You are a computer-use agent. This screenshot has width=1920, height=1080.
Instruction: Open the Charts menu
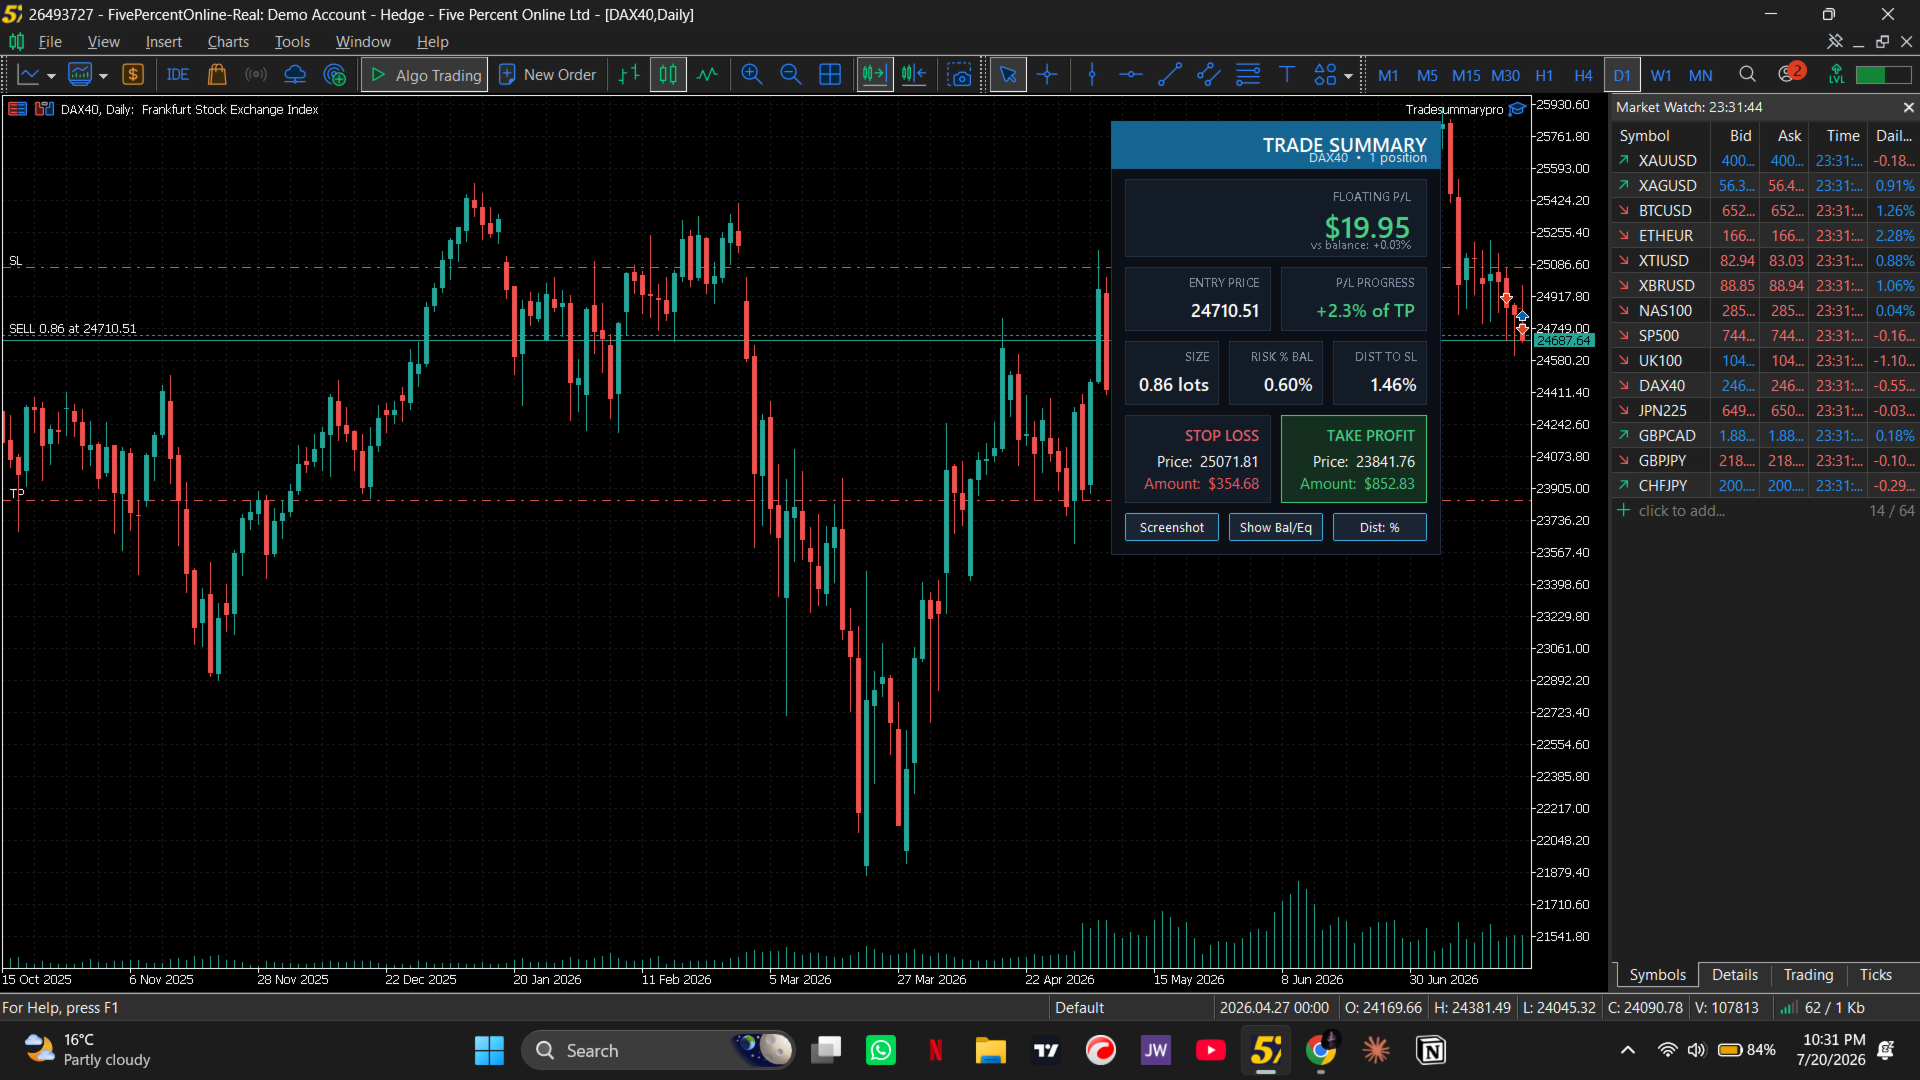[228, 42]
